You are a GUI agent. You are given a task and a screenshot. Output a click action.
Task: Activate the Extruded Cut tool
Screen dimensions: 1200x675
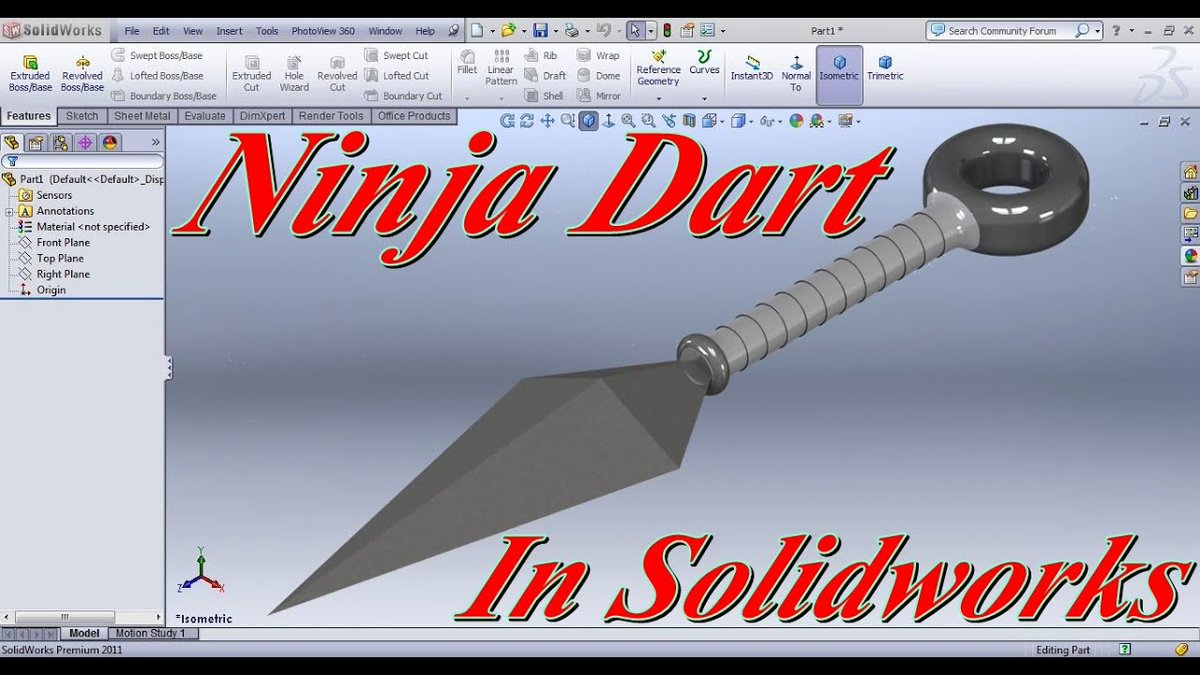click(251, 74)
